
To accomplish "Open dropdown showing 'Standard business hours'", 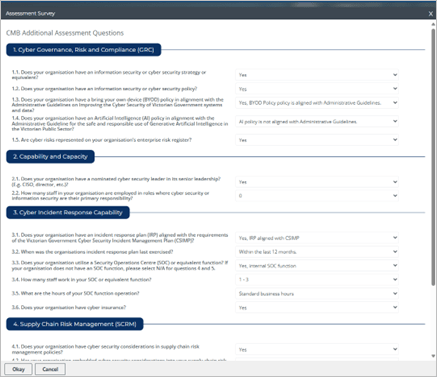I will (x=317, y=294).
